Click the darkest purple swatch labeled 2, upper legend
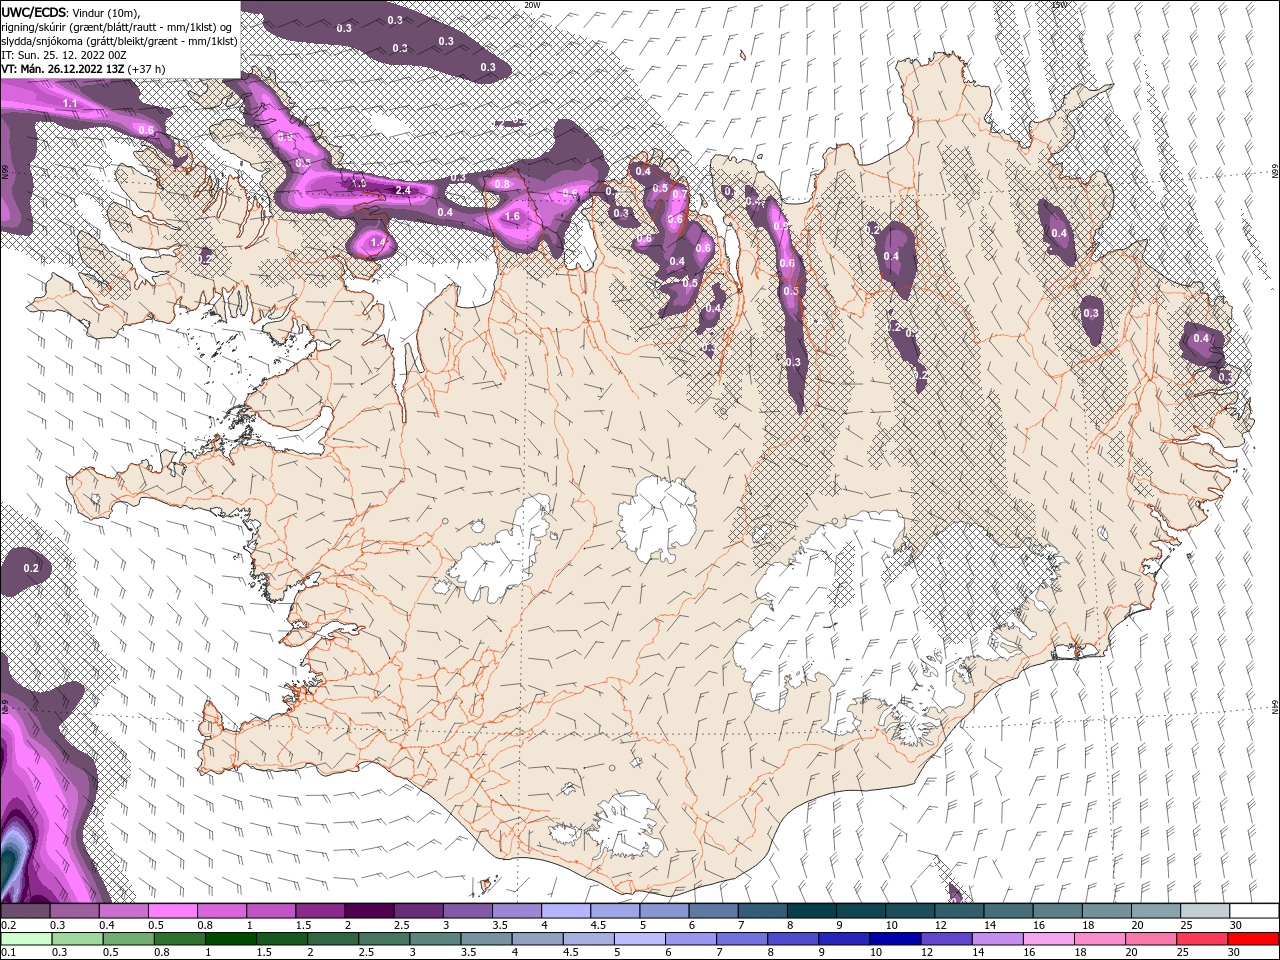This screenshot has height=960, width=1280. [368, 911]
